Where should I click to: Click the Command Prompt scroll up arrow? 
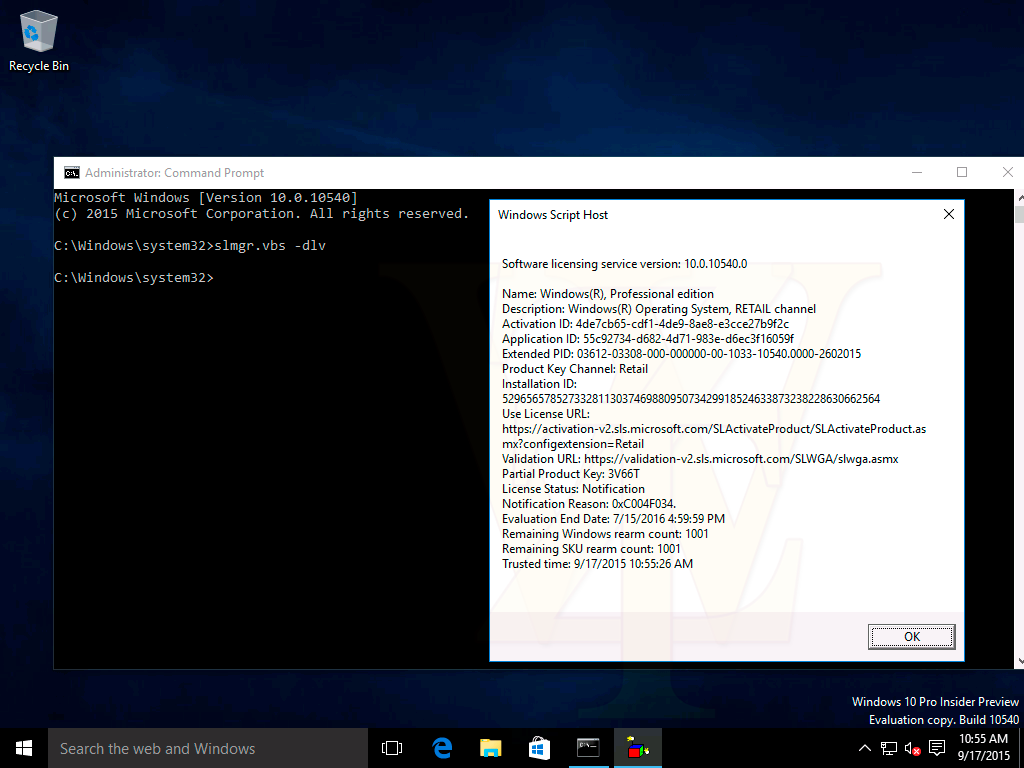(1019, 196)
